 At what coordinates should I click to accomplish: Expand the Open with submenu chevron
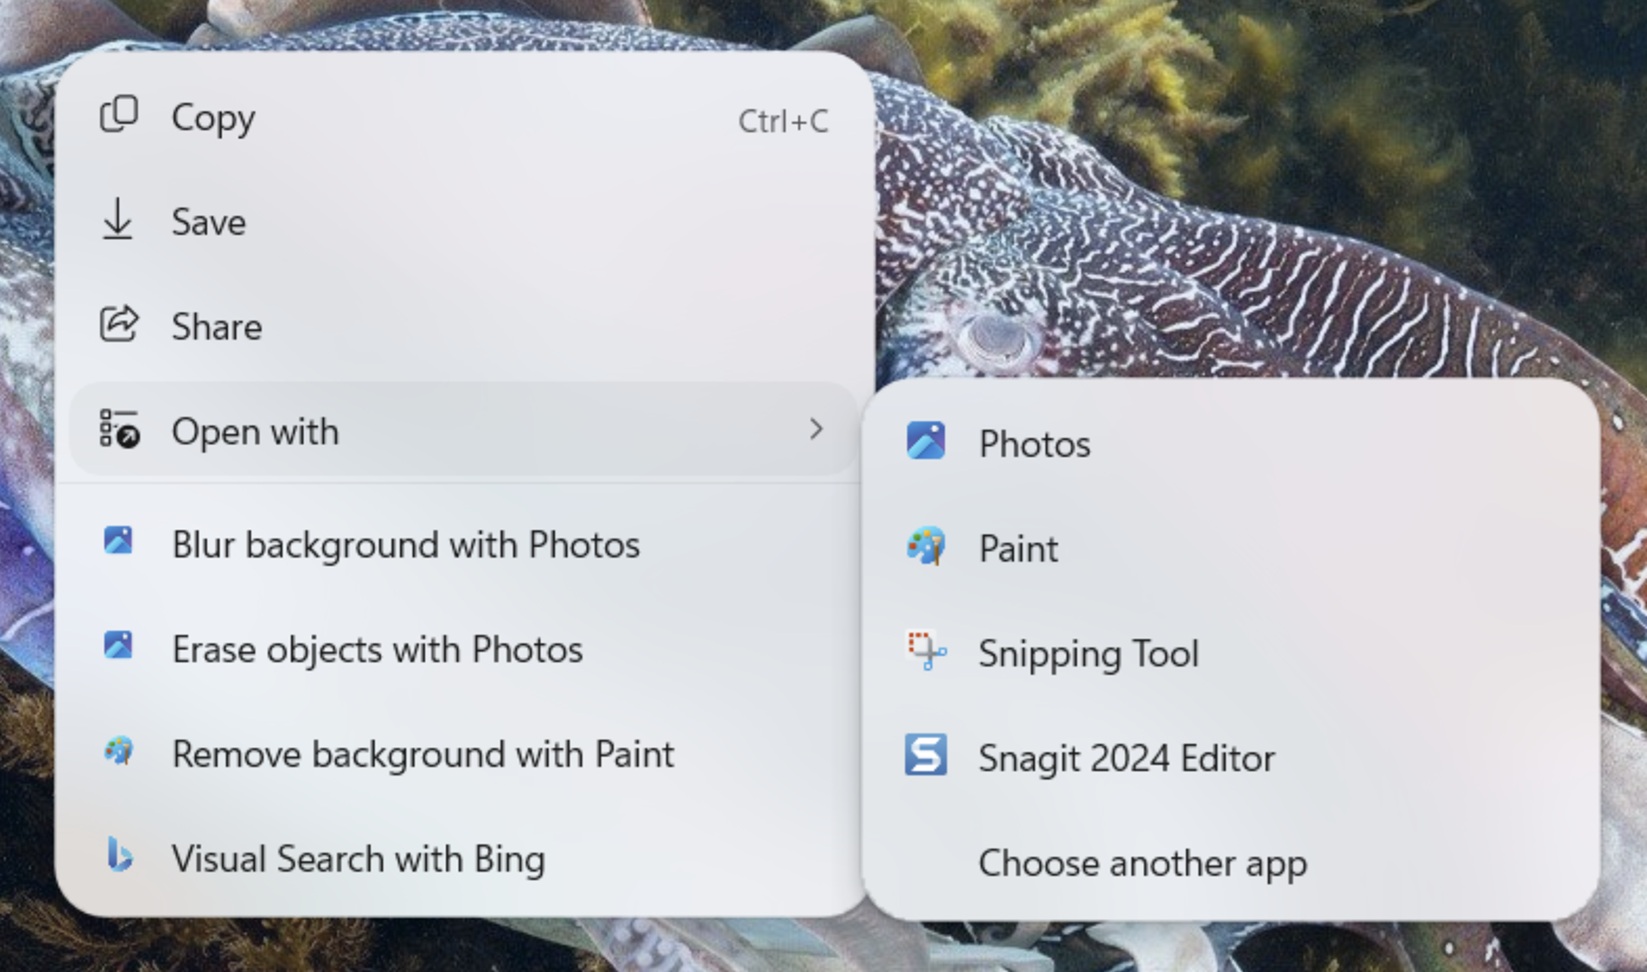pyautogui.click(x=816, y=430)
